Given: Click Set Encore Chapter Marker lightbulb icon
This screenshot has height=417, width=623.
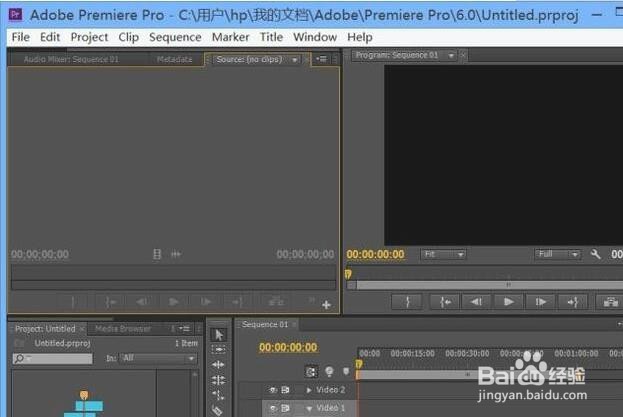Looking at the screenshot, I should pyautogui.click(x=329, y=372).
